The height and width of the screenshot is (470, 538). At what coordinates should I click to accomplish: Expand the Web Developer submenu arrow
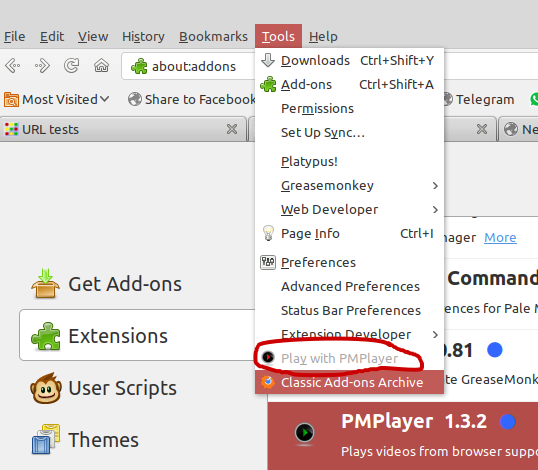coord(435,210)
